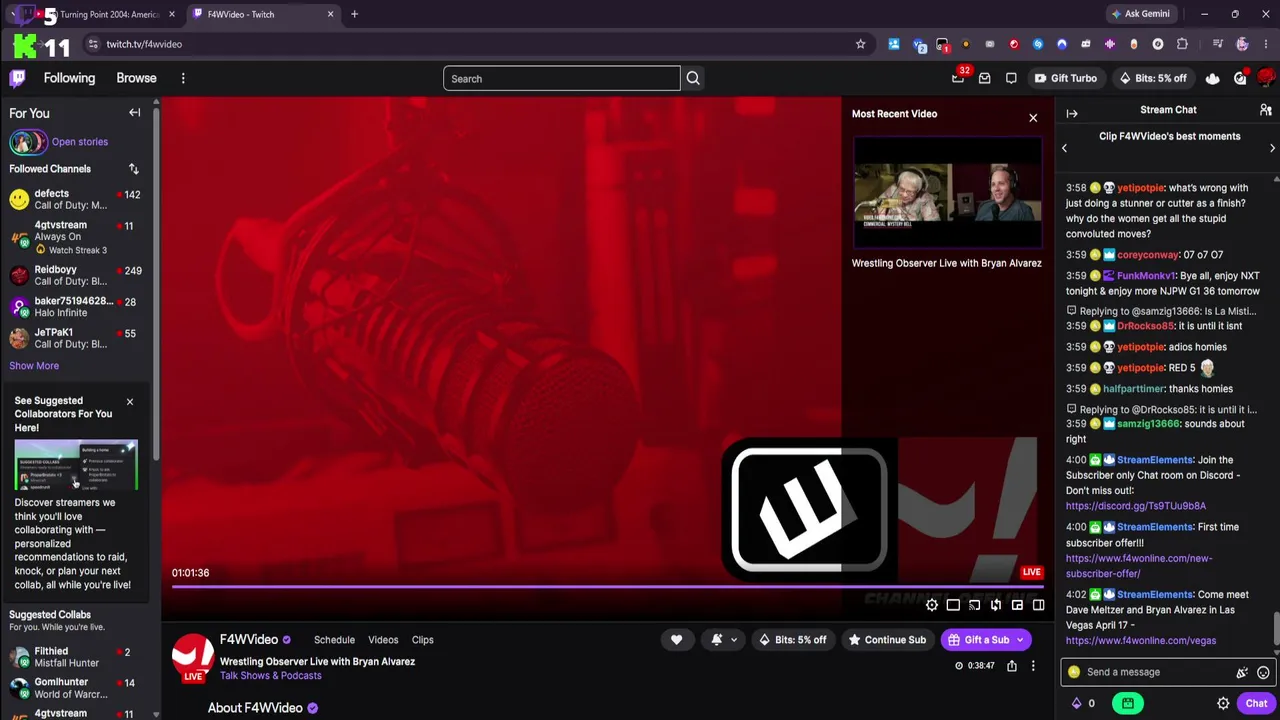View site information in address bar
1280x720 pixels.
(x=93, y=44)
